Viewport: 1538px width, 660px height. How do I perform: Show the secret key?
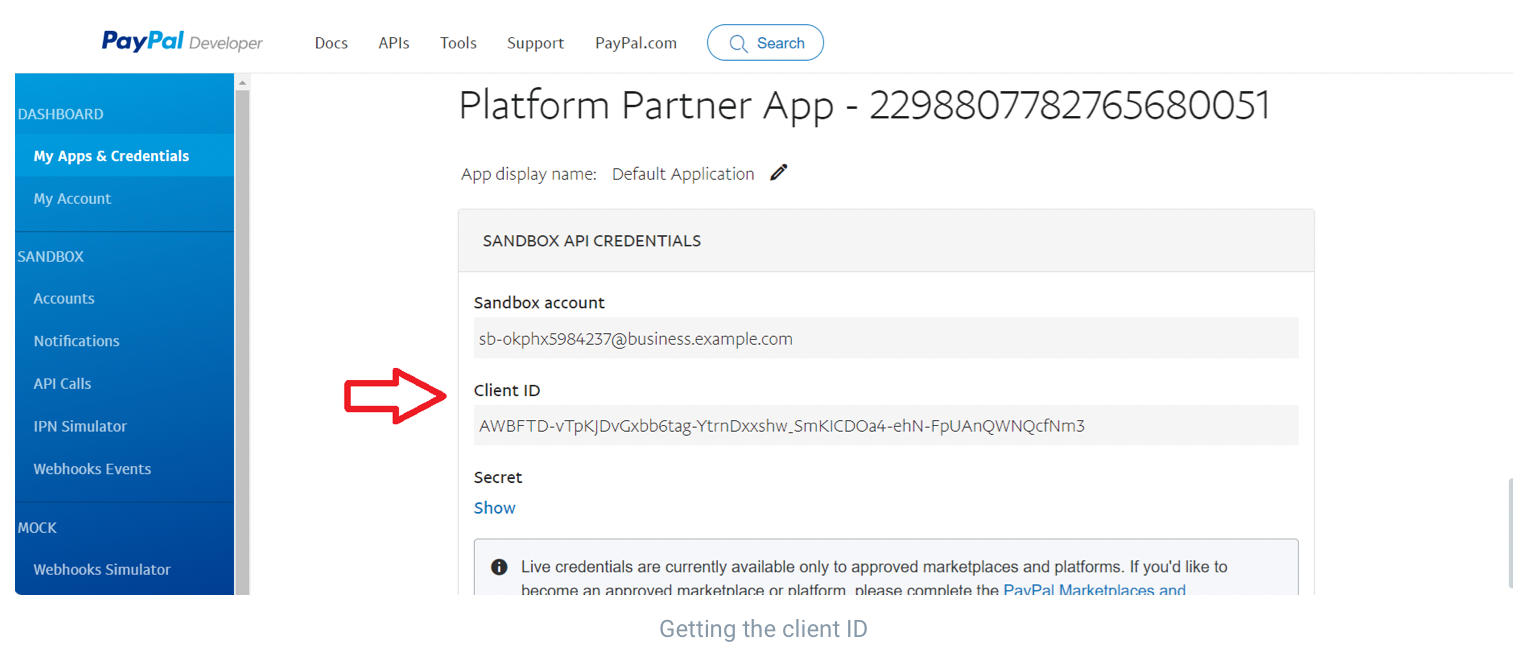[x=494, y=508]
